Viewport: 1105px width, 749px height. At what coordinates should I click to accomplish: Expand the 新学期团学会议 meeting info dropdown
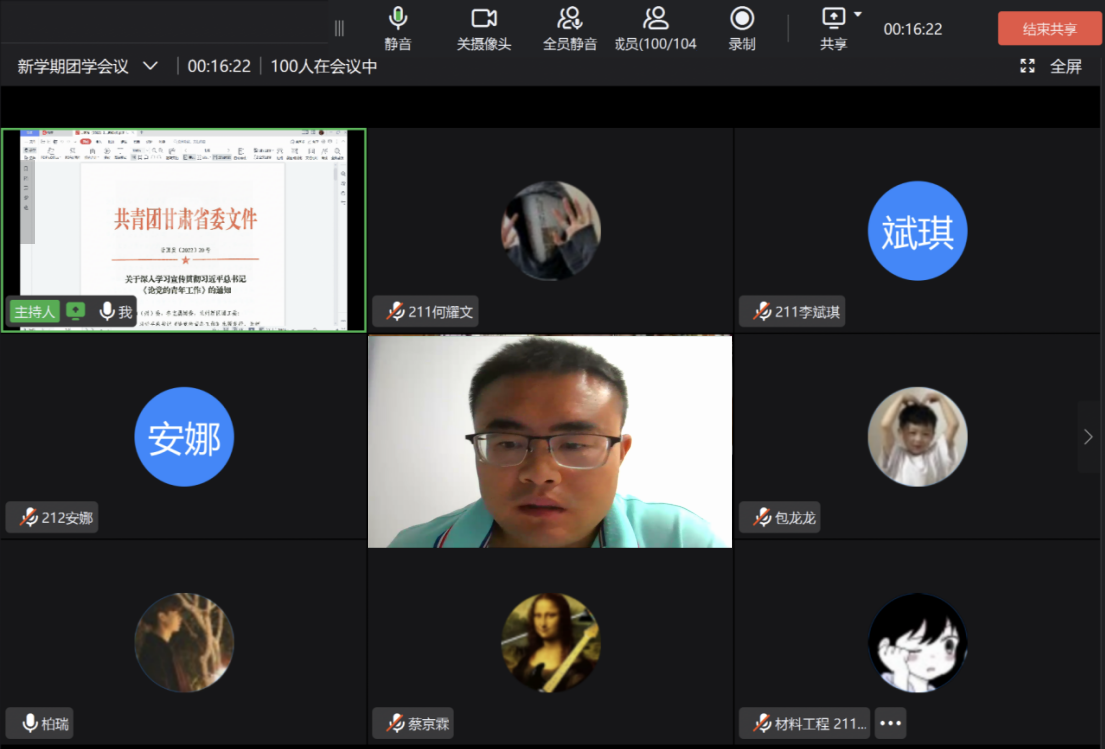(151, 66)
